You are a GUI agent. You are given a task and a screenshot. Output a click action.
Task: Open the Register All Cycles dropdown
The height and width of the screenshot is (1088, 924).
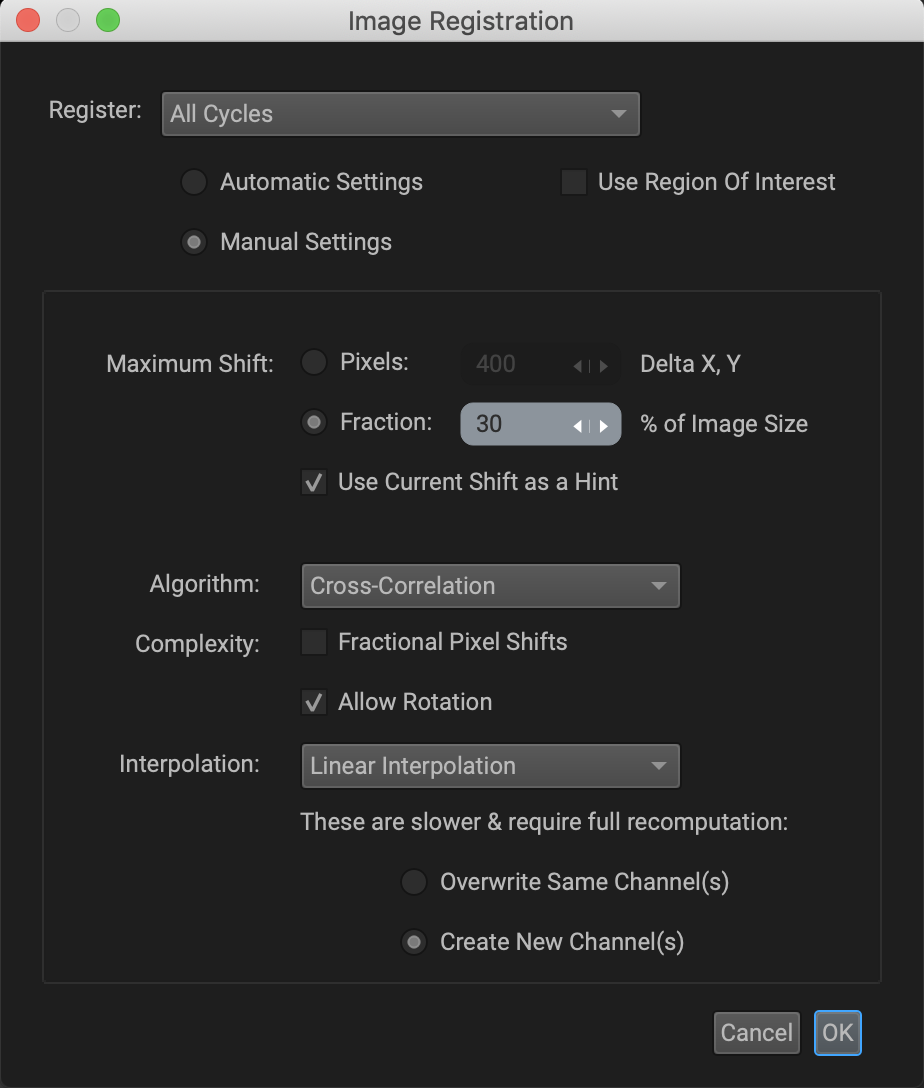[400, 114]
